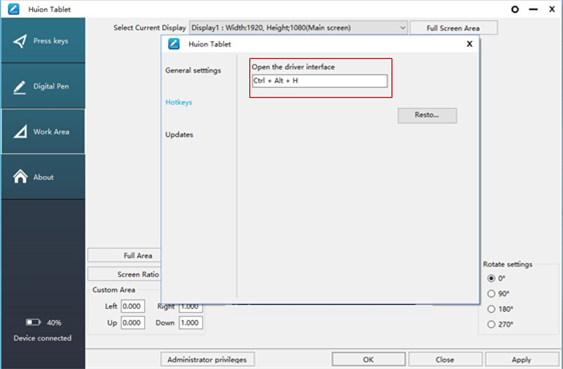563x369 pixels.
Task: Click the Huion logo in main title bar
Action: [13, 9]
